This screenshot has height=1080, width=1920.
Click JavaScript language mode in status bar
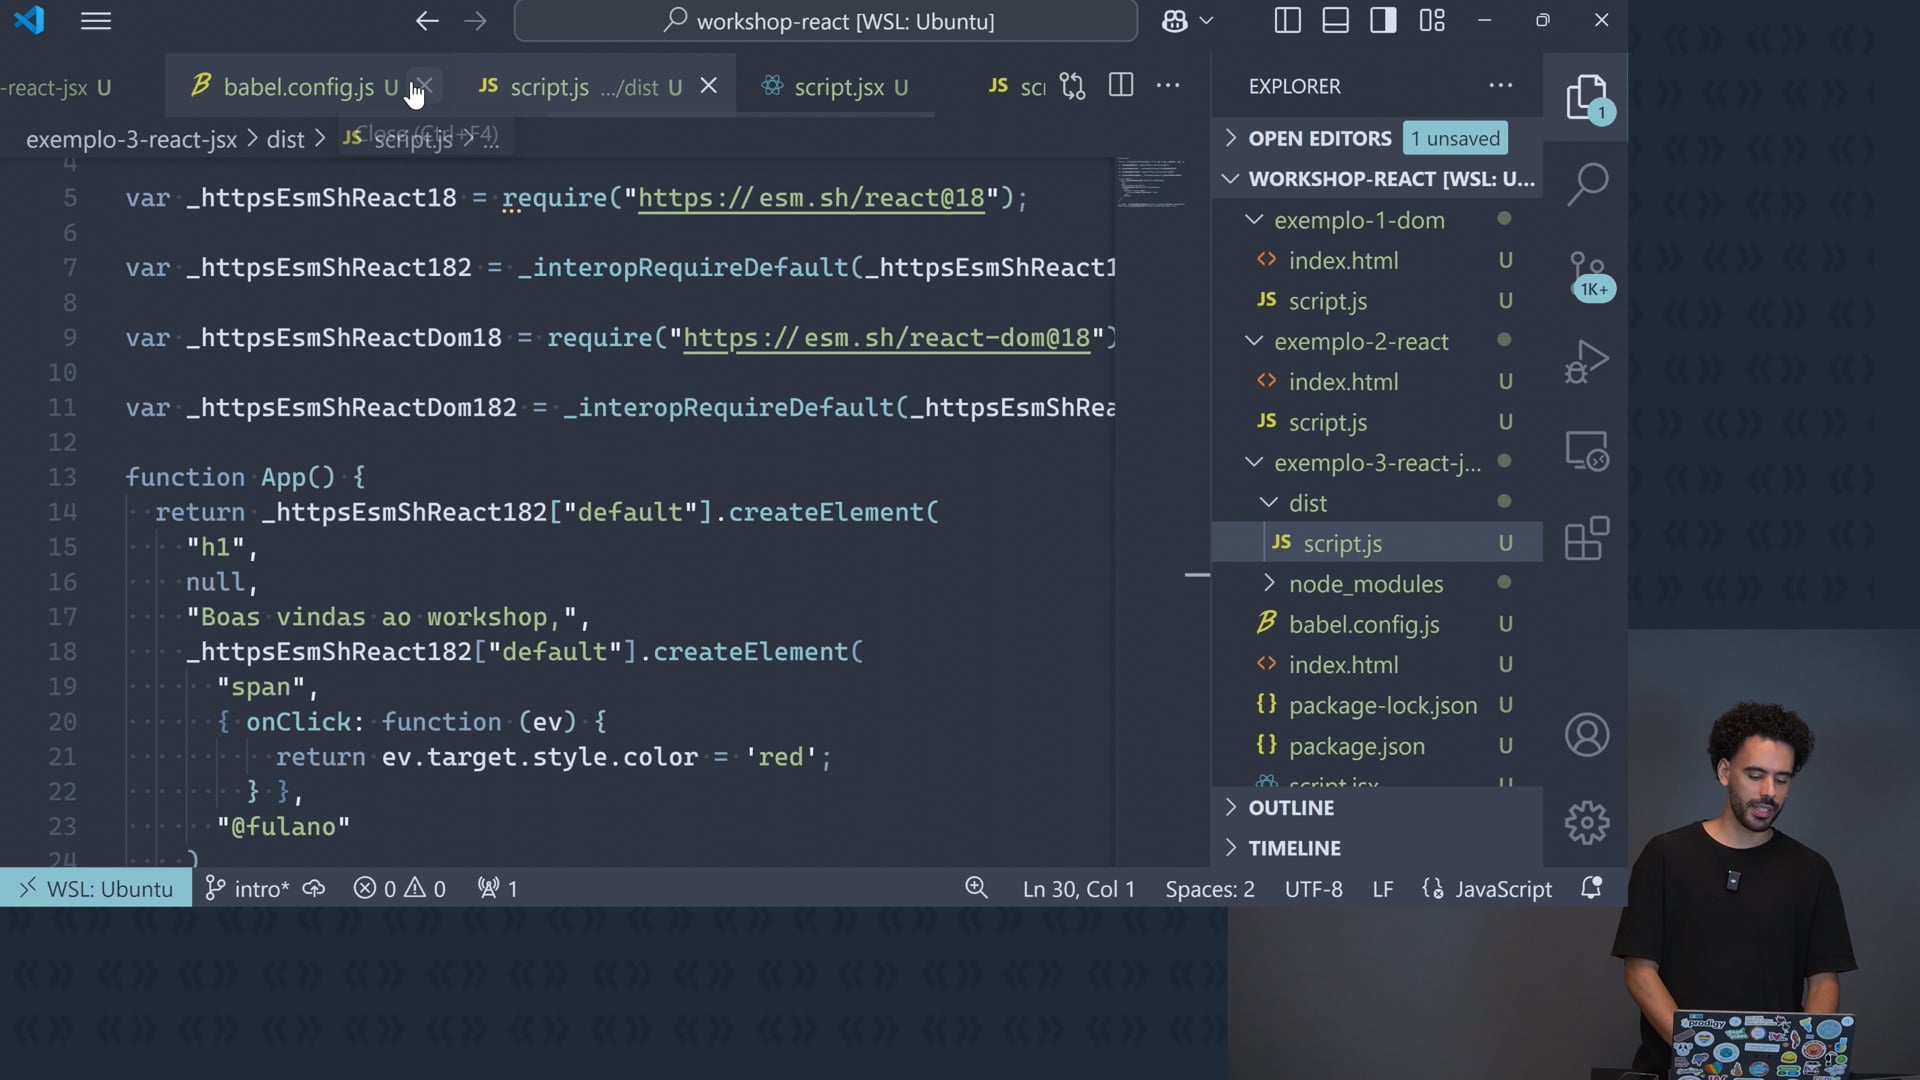click(x=1502, y=889)
